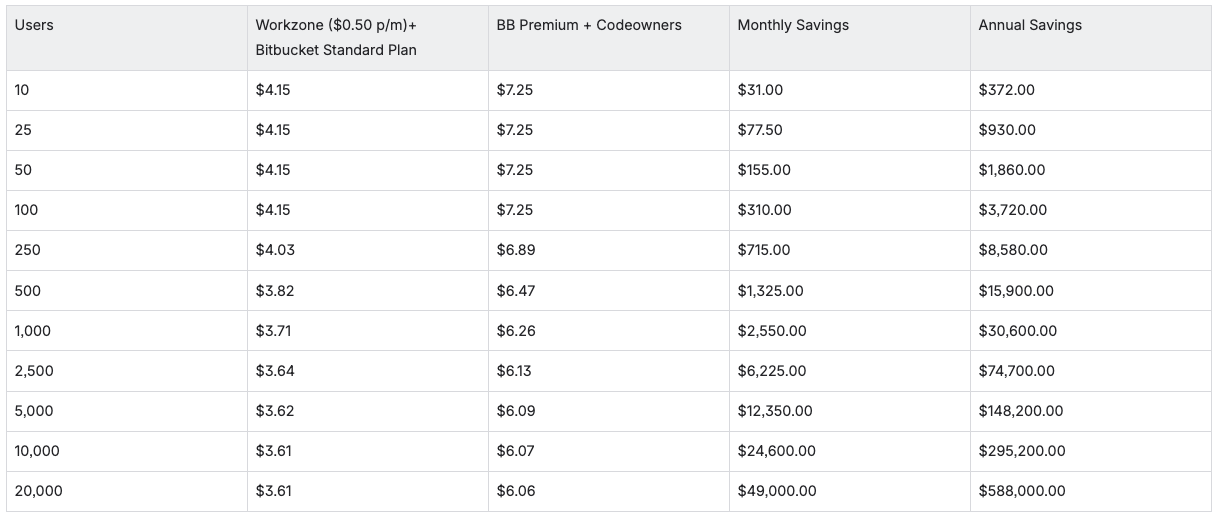
Task: Click the $4.03 Workzone price cell
Action: 275,250
